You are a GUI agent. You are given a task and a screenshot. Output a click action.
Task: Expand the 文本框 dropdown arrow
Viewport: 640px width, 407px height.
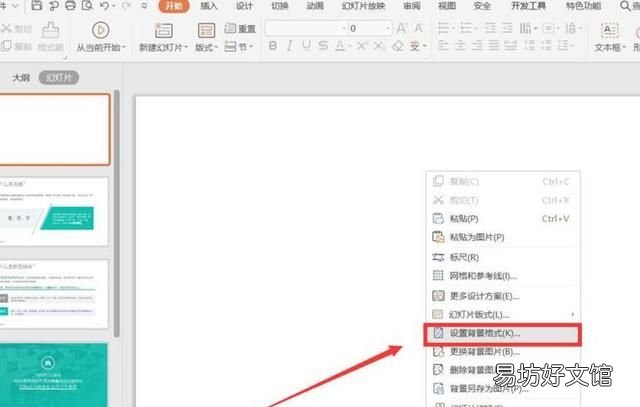click(624, 47)
